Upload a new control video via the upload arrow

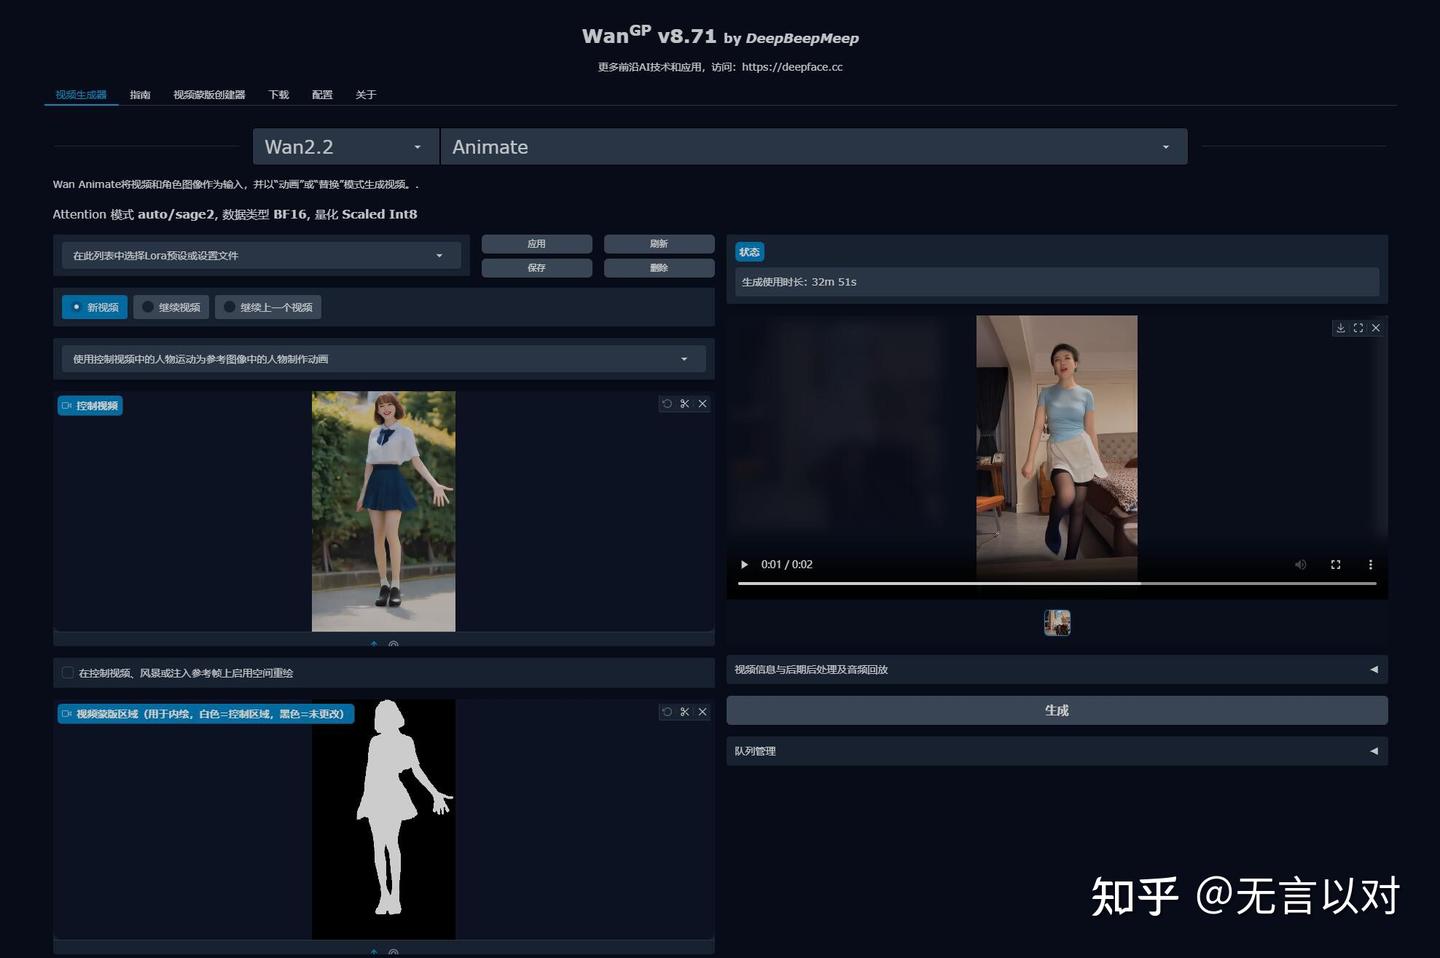[373, 645]
